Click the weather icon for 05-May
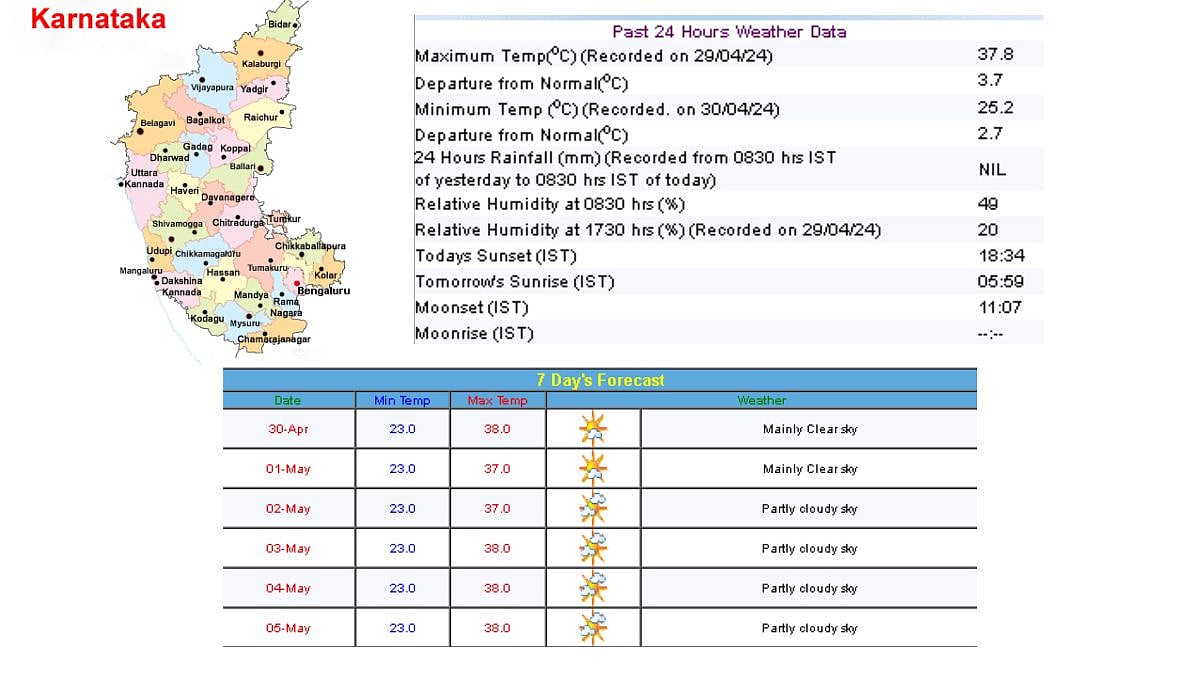 pyautogui.click(x=593, y=629)
